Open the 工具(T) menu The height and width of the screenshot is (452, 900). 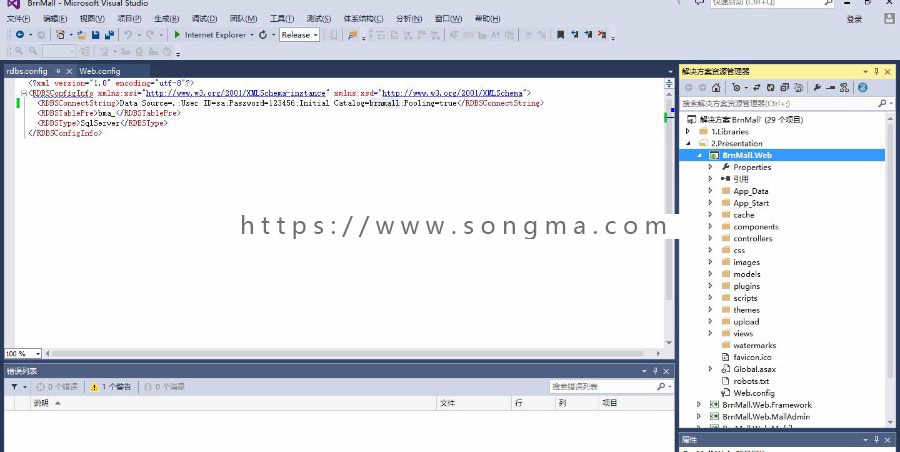(282, 19)
